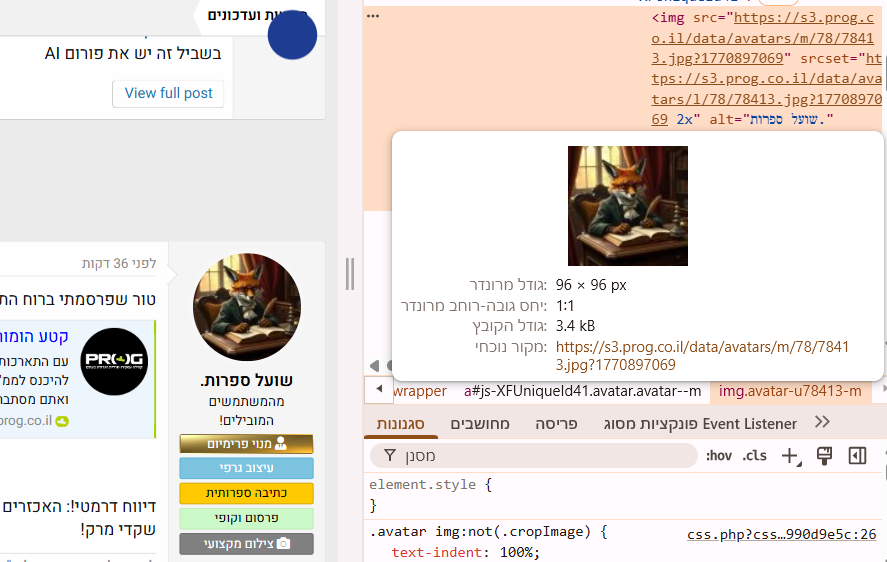Select the img.avatar-u78413-m breadcrumb
Viewport: 887px width, 562px height.
pyautogui.click(x=790, y=391)
